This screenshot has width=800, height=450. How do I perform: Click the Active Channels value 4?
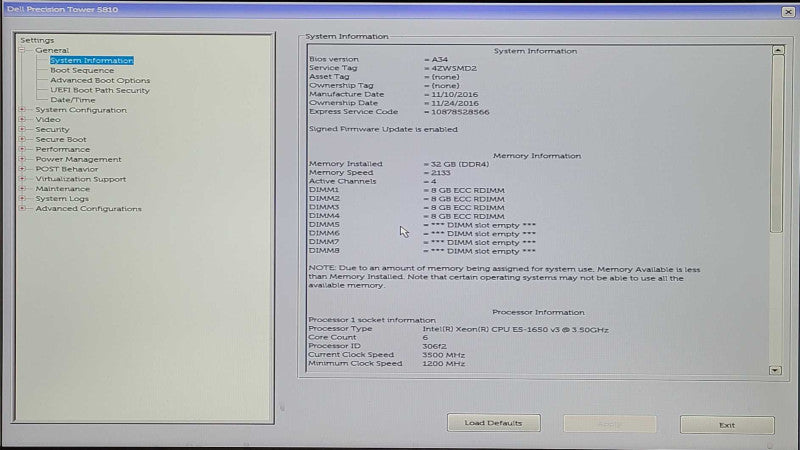click(x=433, y=182)
